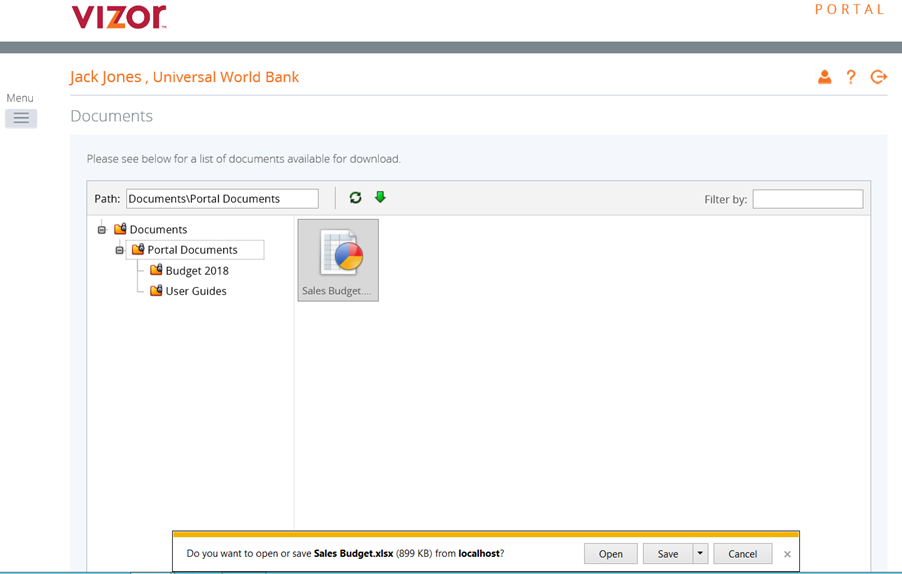902x574 pixels.
Task: Collapse the Documents root tree node
Action: tap(102, 230)
